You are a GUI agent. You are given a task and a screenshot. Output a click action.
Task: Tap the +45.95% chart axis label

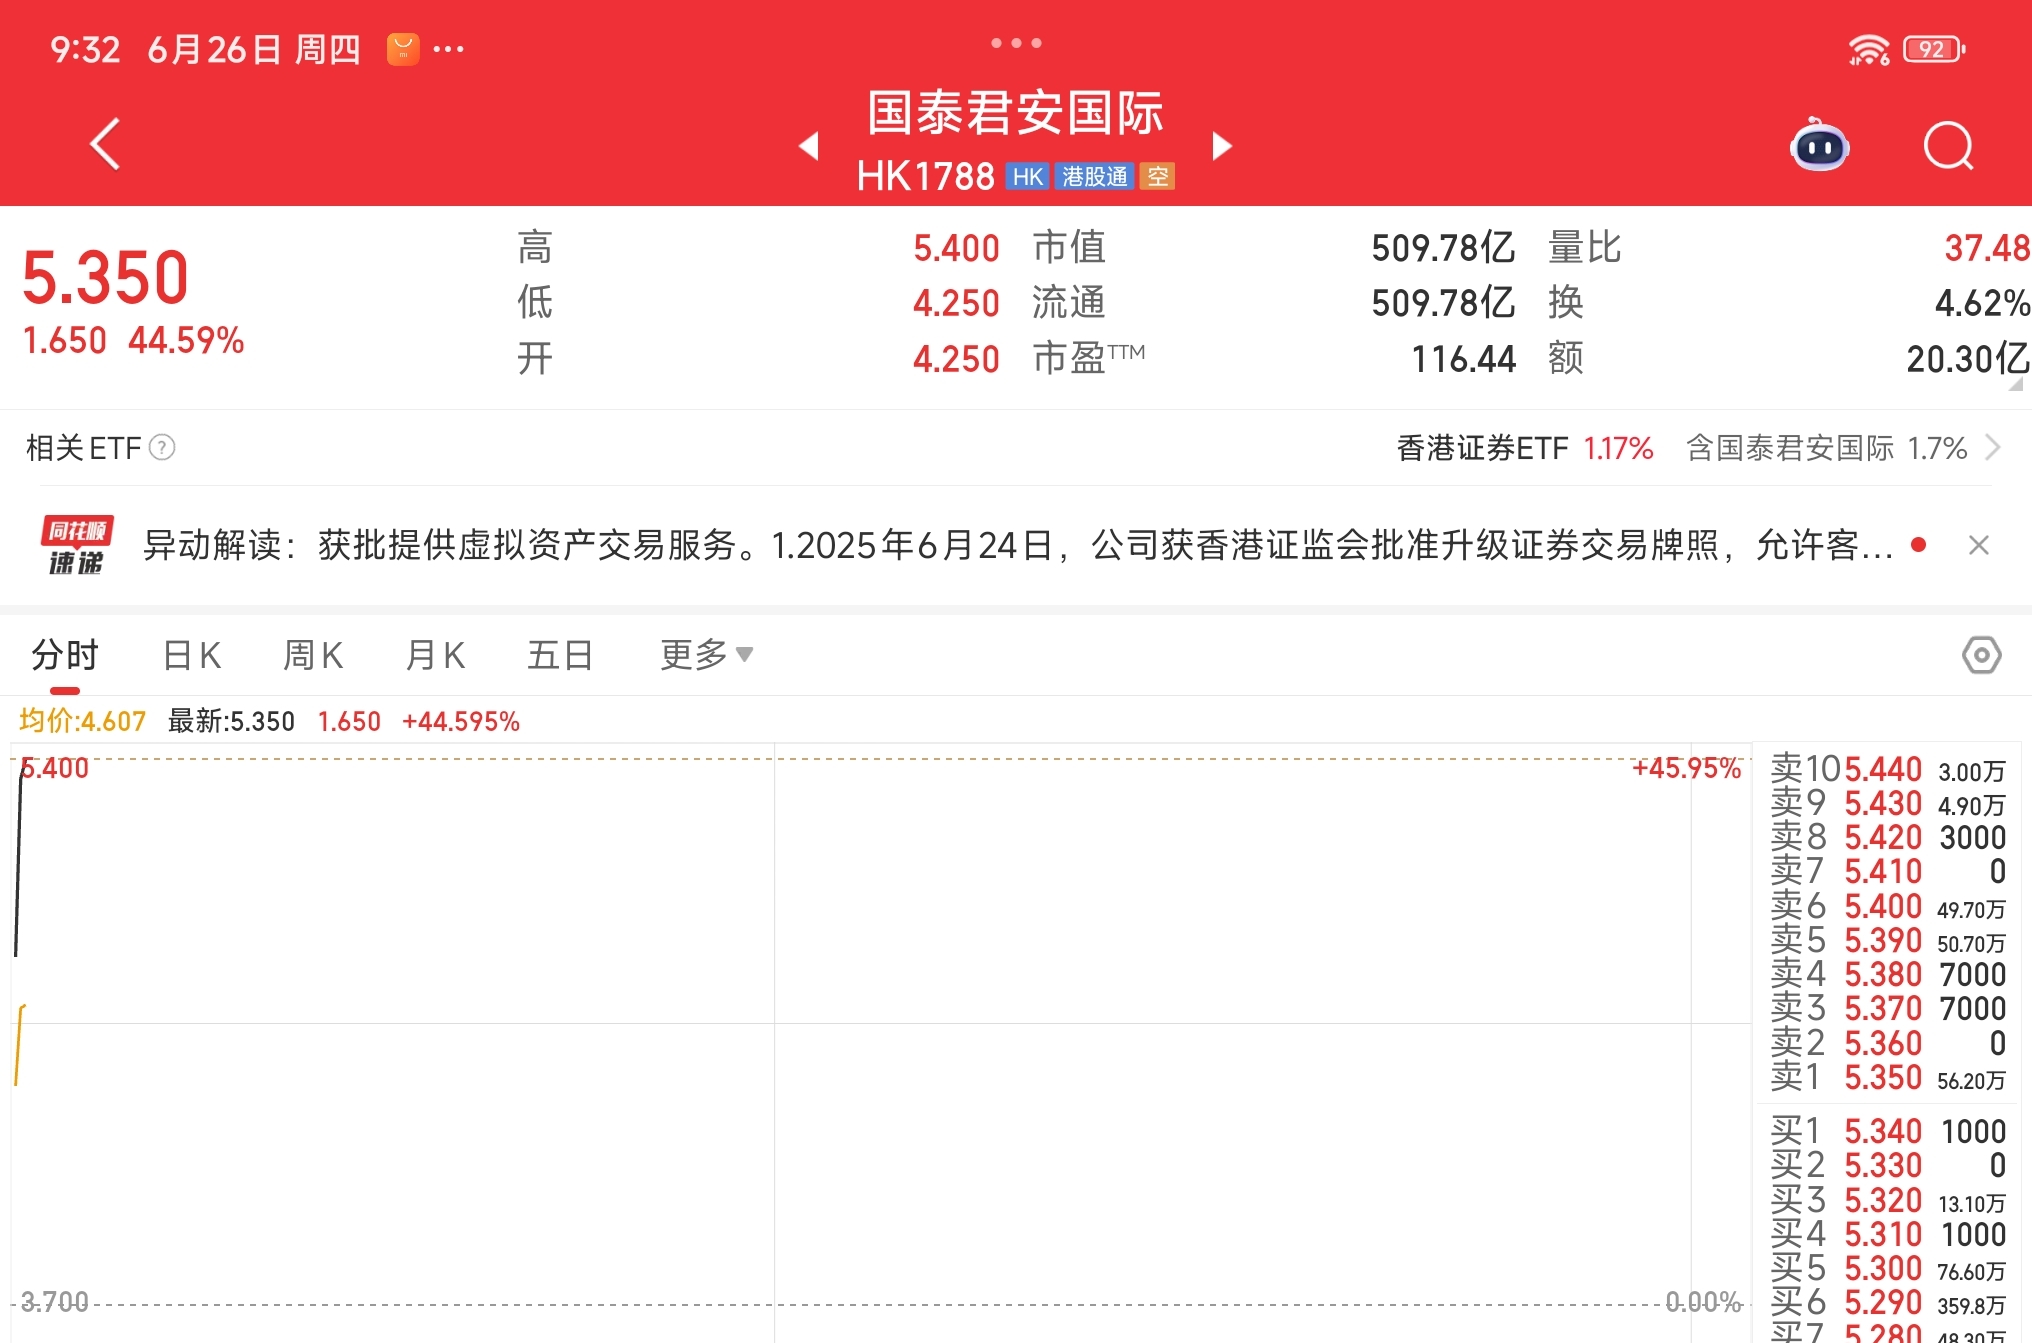tap(1686, 768)
